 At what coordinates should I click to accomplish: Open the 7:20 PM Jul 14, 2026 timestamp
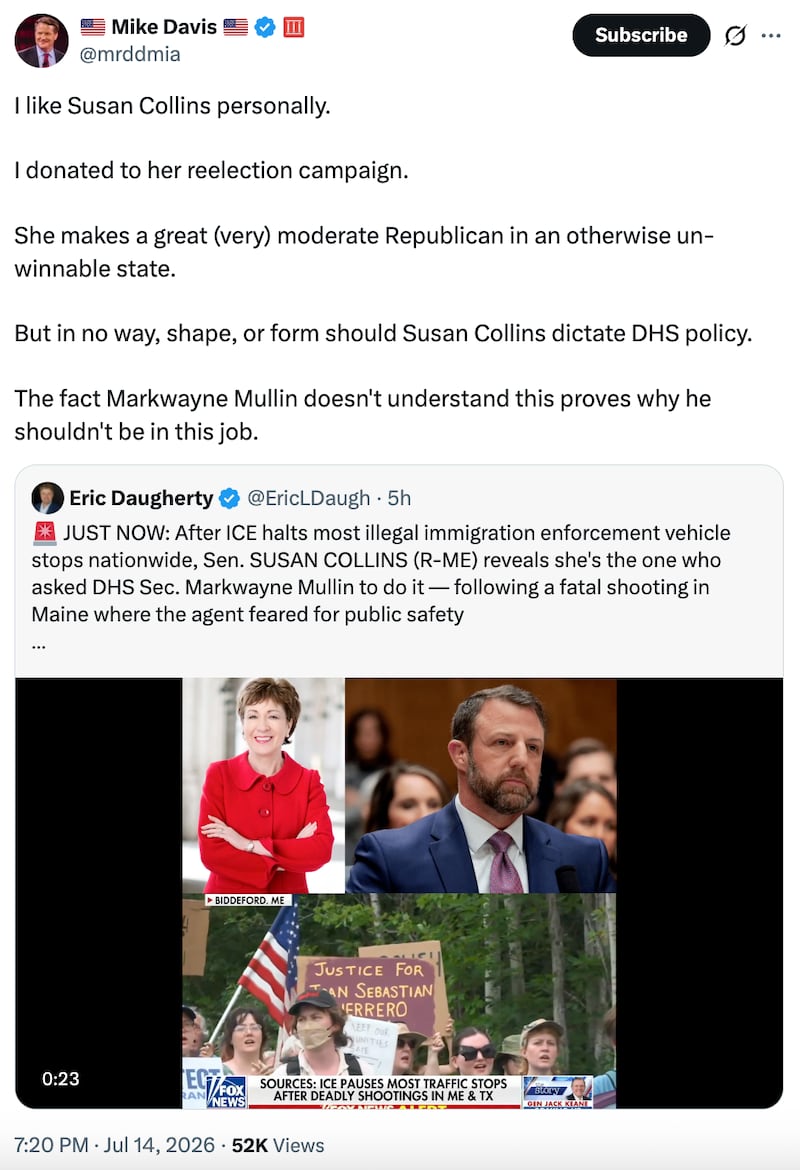(x=114, y=1145)
